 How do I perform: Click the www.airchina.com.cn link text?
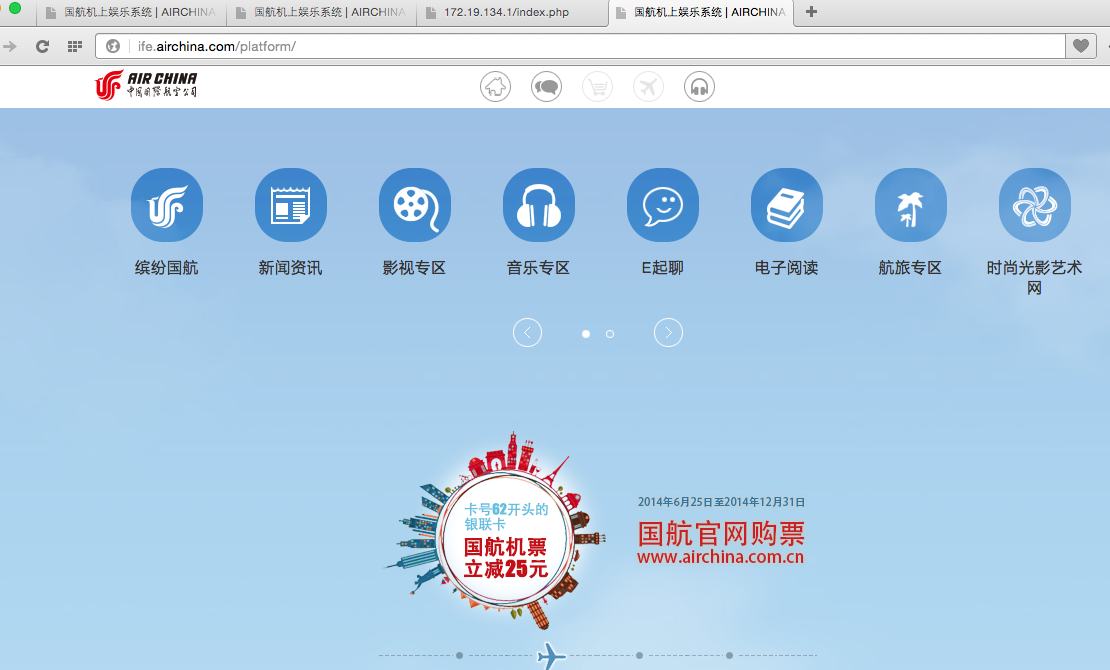point(721,557)
